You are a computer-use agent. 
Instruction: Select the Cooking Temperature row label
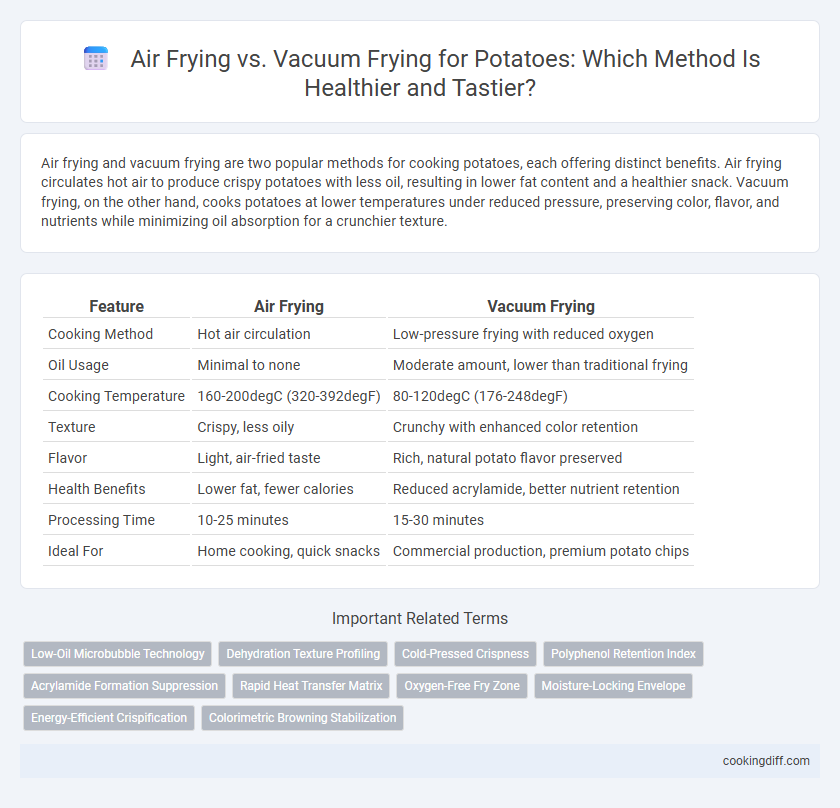pos(116,396)
